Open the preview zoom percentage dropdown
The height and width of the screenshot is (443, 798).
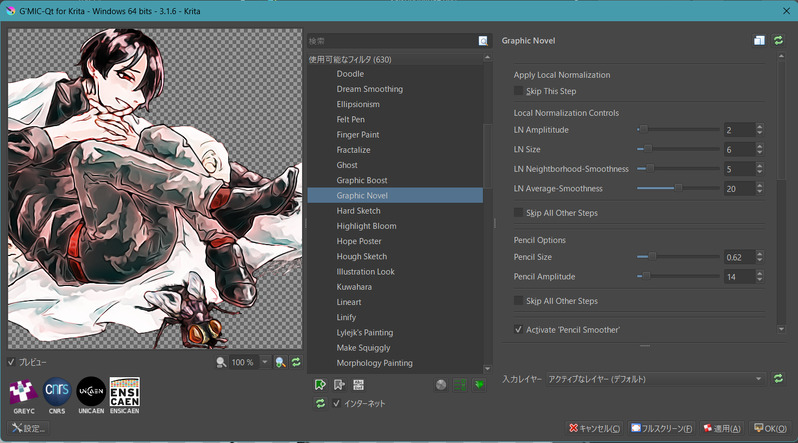point(265,362)
